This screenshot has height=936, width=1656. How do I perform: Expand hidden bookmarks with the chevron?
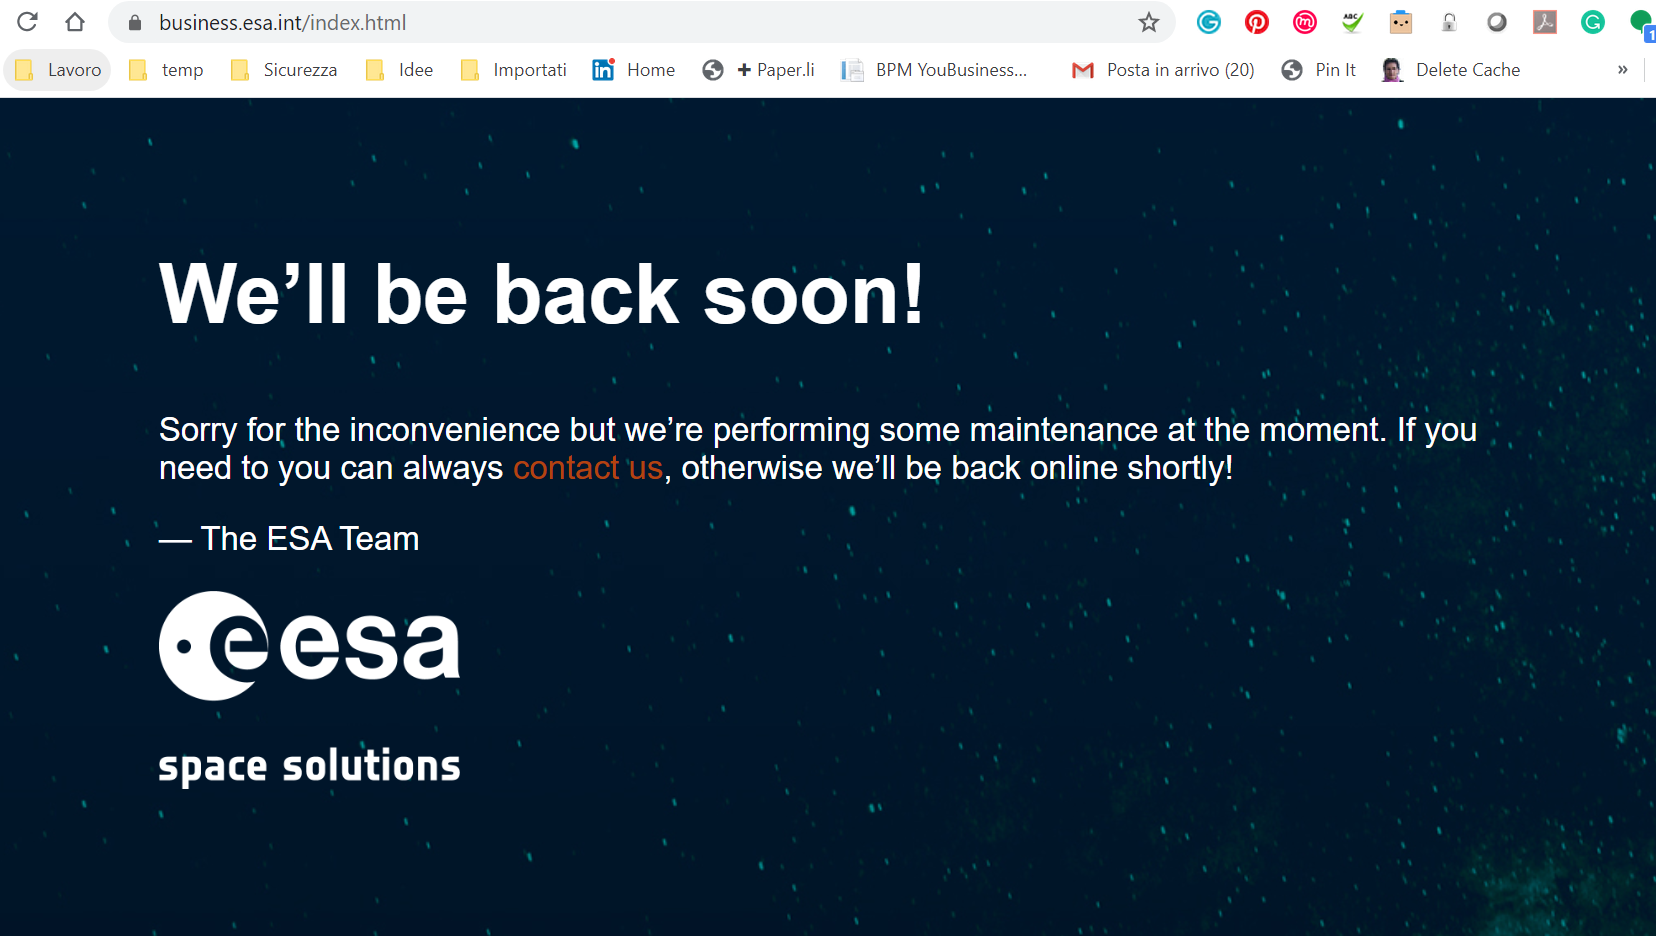pos(1622,70)
